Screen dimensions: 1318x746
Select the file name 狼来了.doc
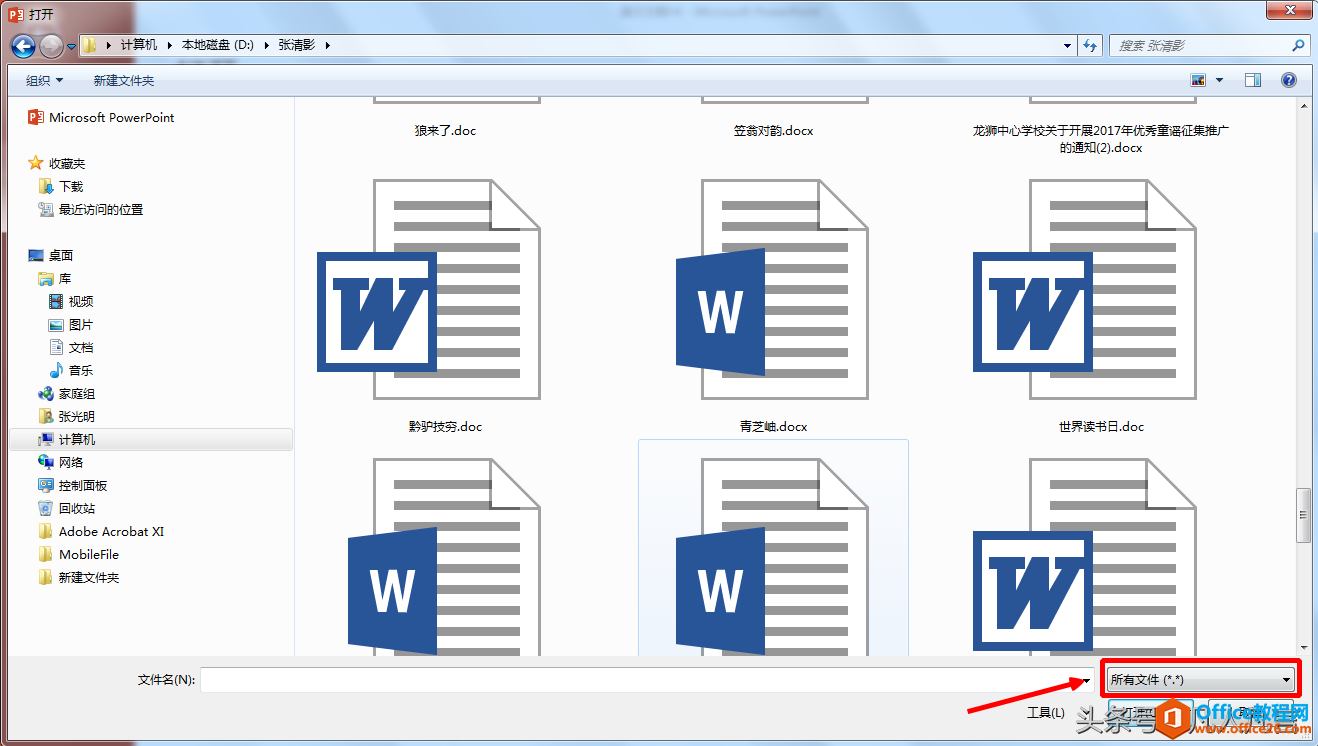pyautogui.click(x=445, y=130)
